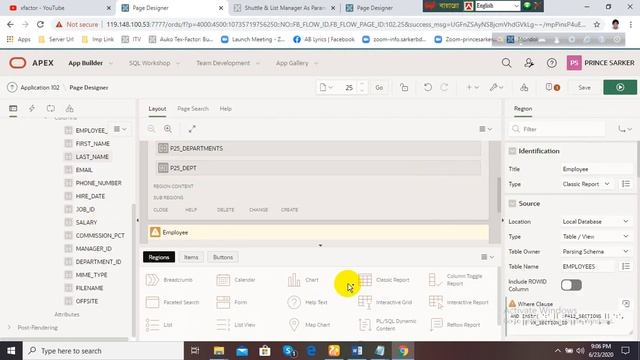Pick the Interactive Grid region type

click(384, 302)
